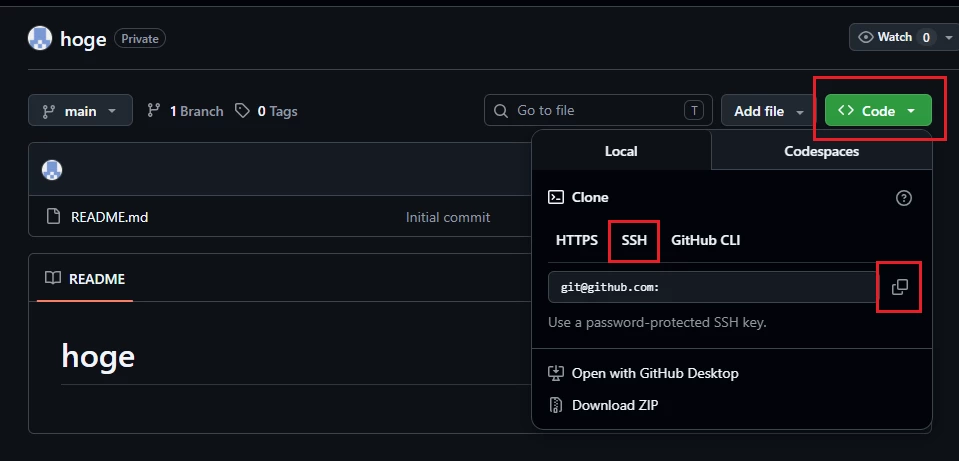959x461 pixels.
Task: View the 1 Branch link
Action: [x=185, y=111]
